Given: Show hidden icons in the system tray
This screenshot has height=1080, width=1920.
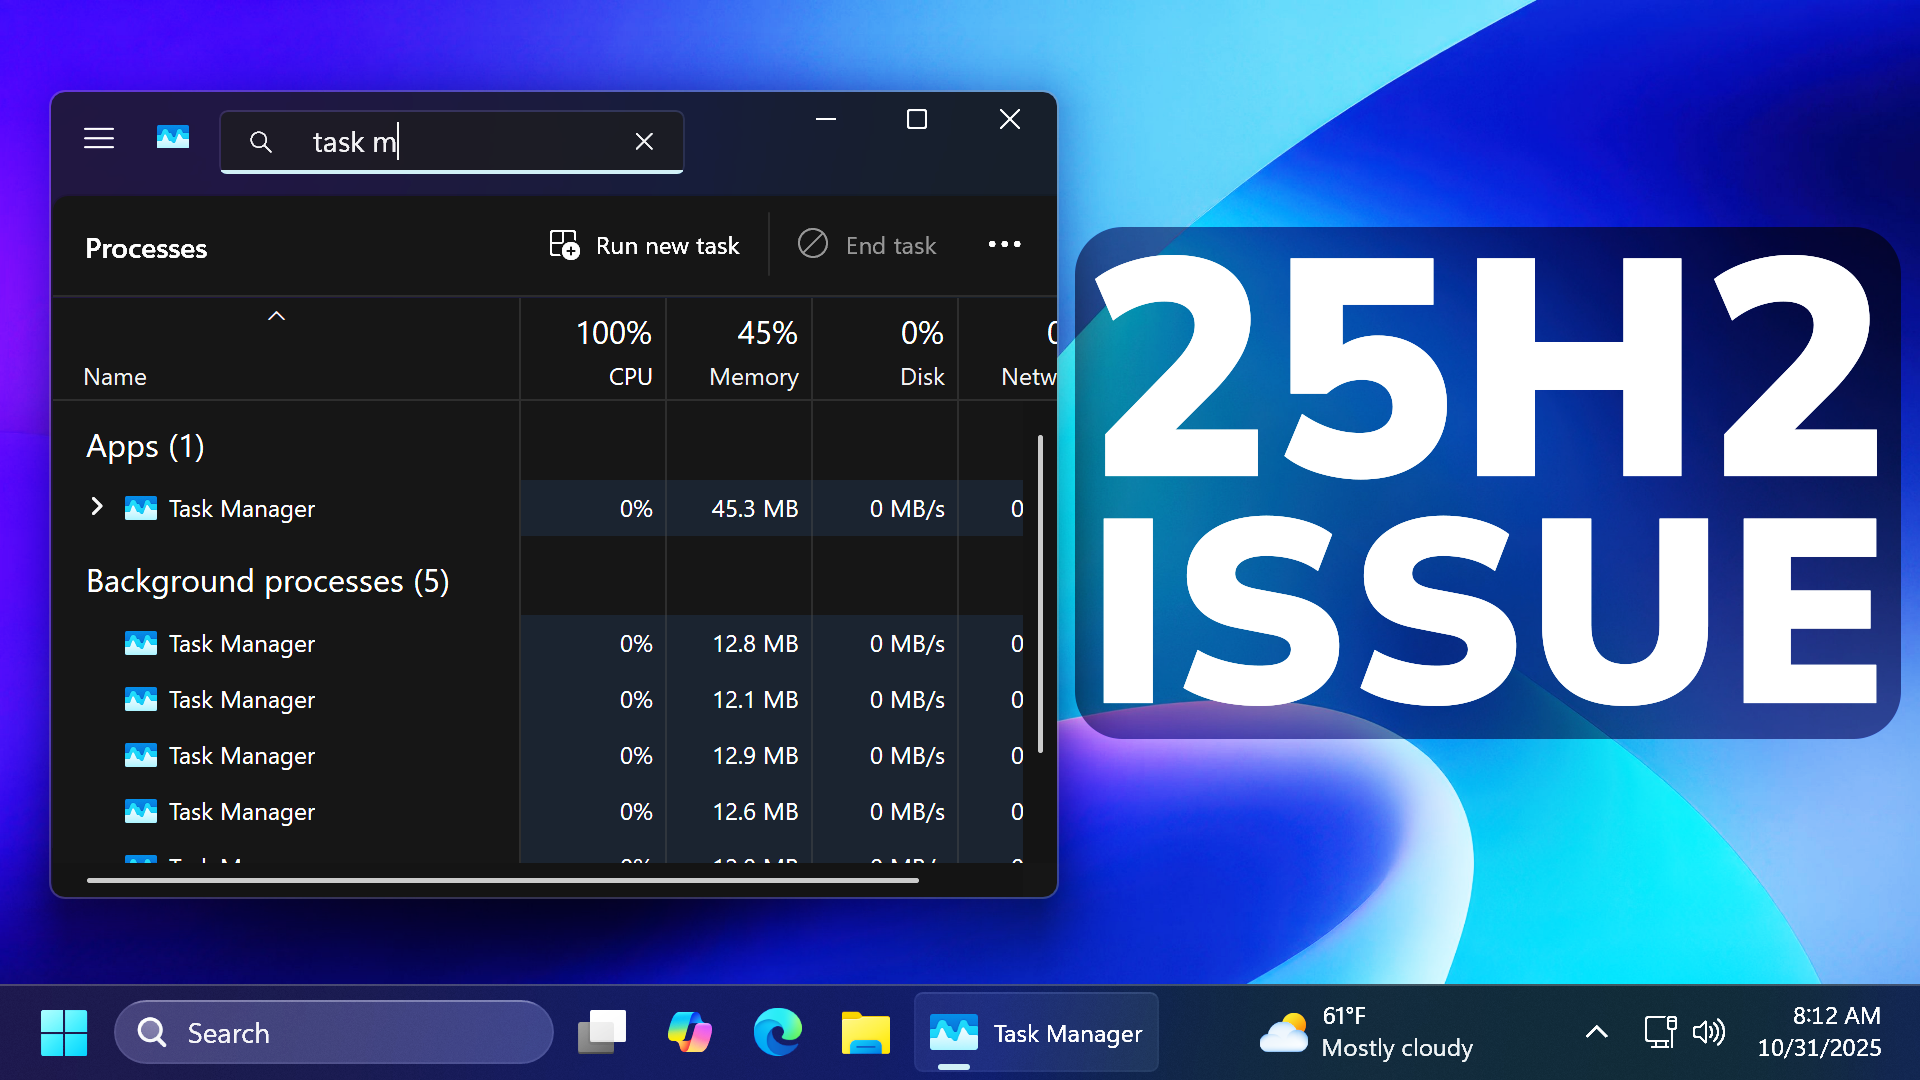Looking at the screenshot, I should click(1597, 1032).
